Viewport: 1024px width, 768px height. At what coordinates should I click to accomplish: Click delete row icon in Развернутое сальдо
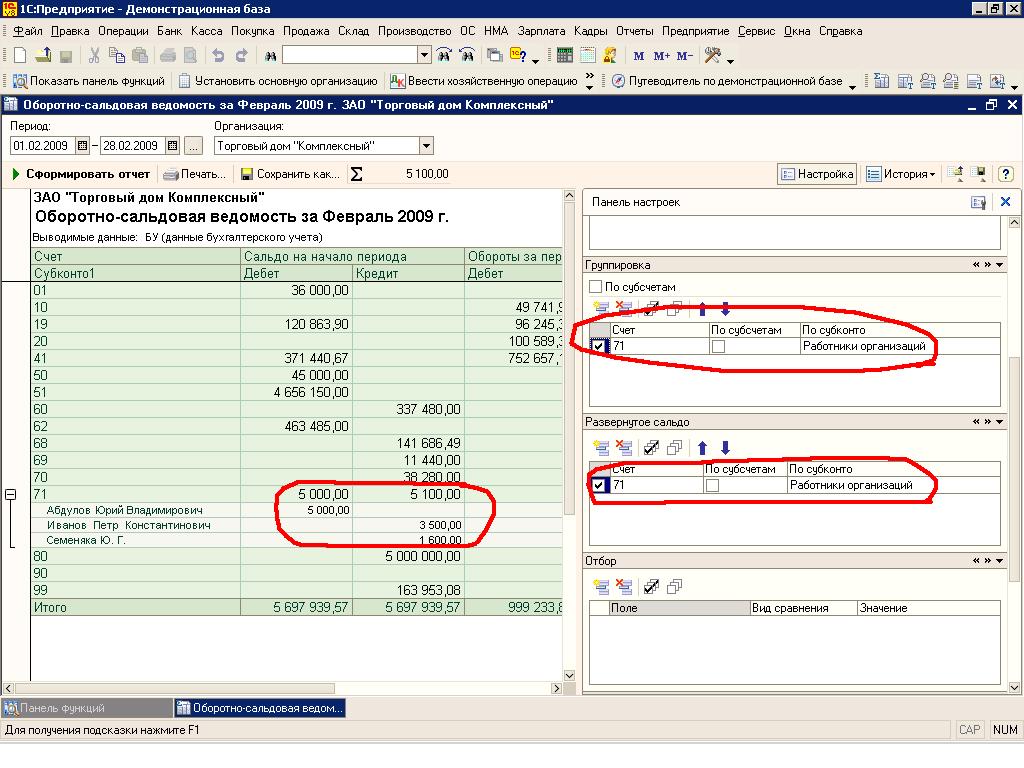pos(624,447)
